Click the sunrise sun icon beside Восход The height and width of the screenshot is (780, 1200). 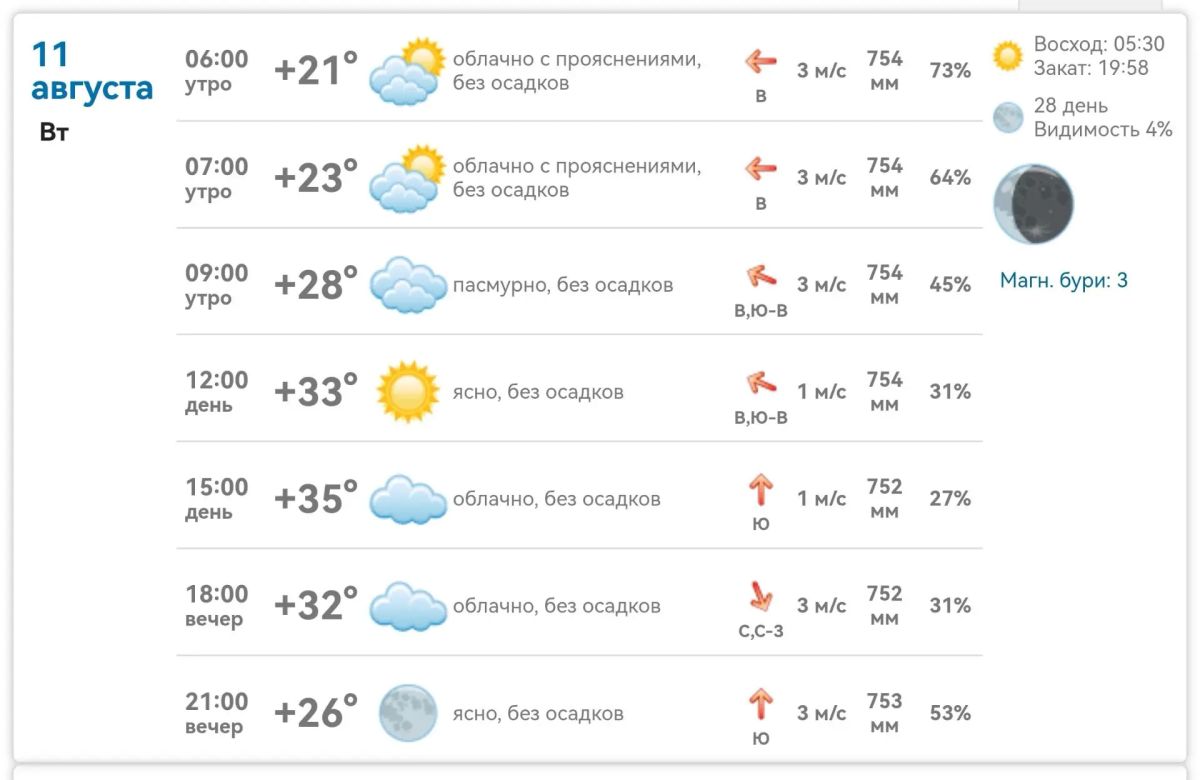[x=1009, y=56]
